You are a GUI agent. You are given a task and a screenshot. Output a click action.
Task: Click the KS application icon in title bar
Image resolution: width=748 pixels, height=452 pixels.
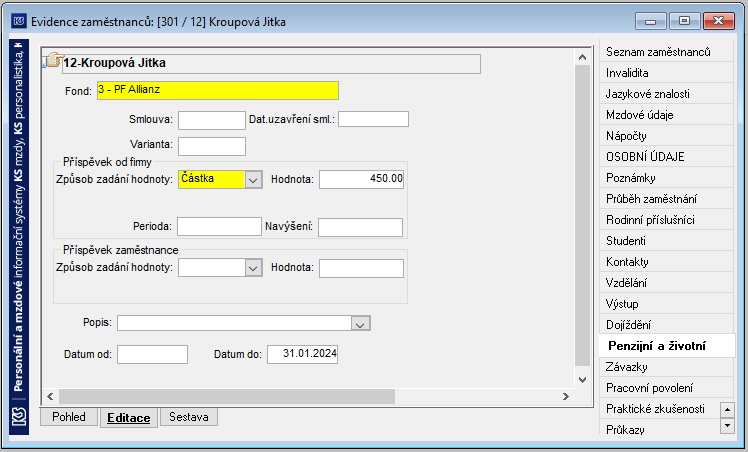click(19, 21)
